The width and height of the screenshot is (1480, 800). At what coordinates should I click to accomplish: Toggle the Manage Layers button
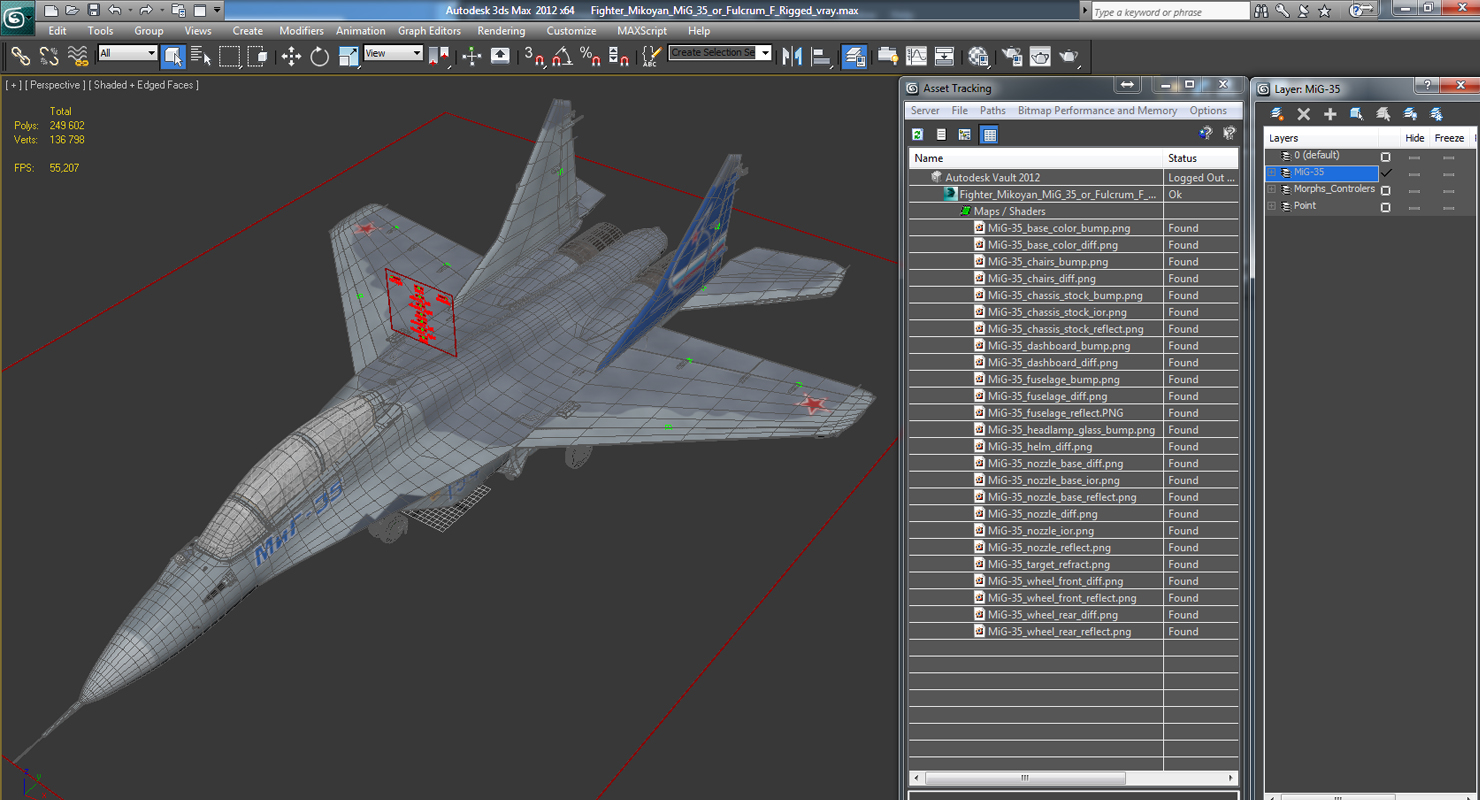tap(854, 57)
